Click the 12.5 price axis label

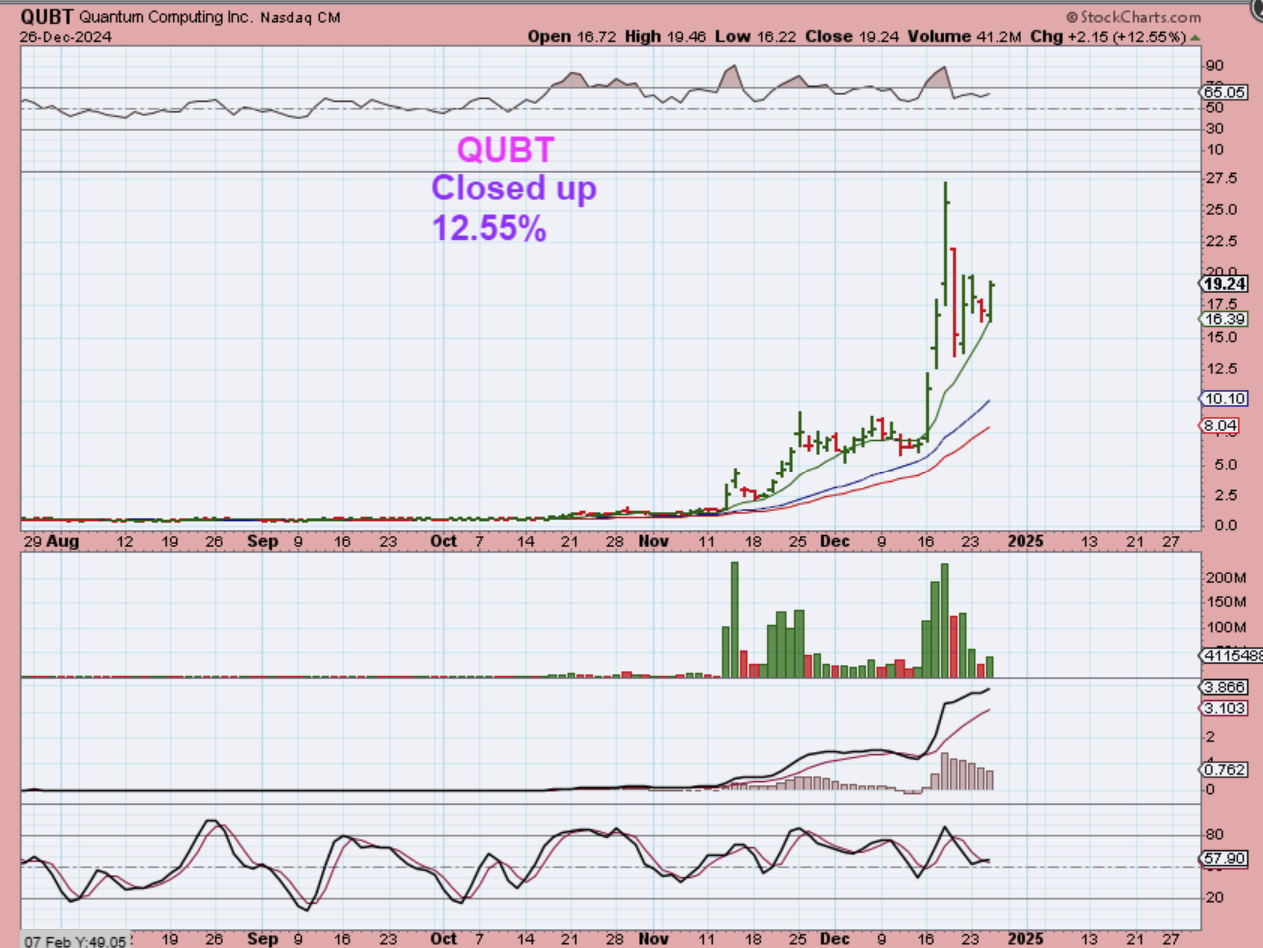[x=1220, y=369]
